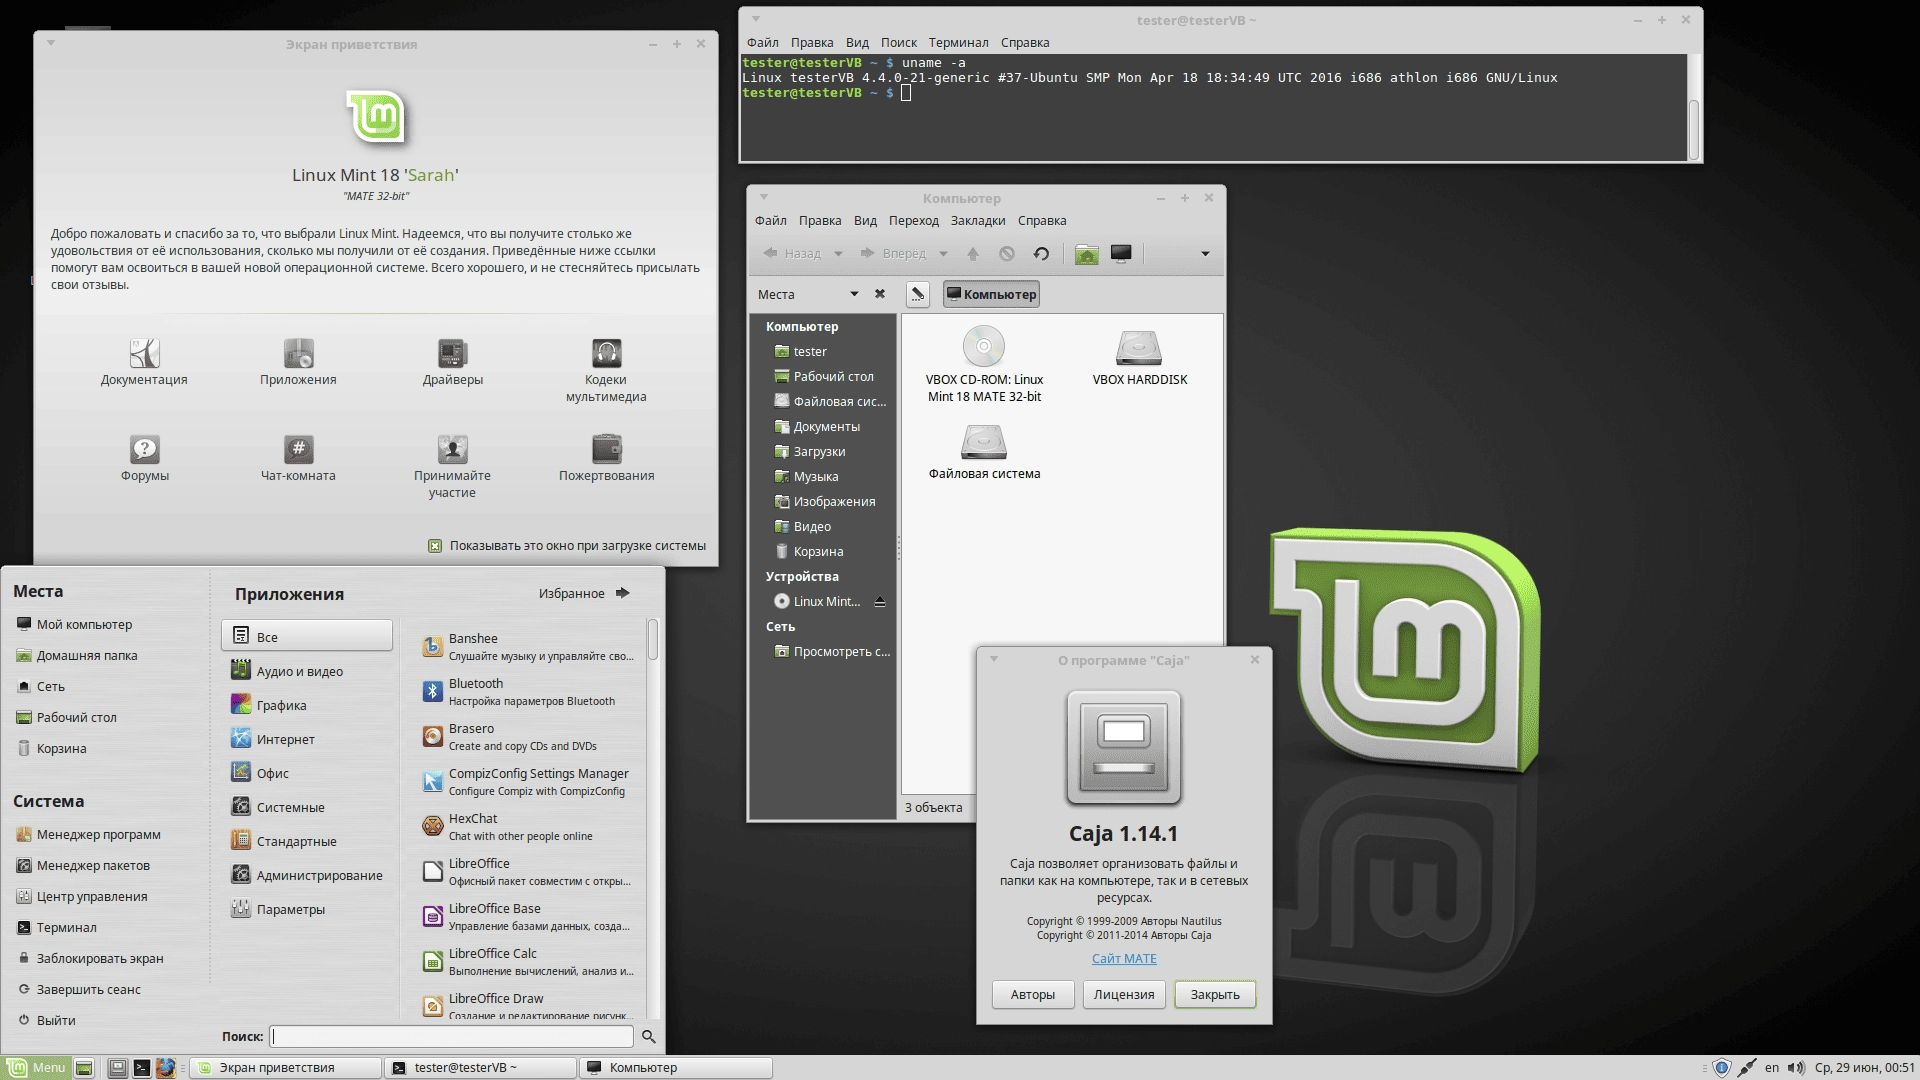
Task: Click the search magnifier icon in menu
Action: click(x=649, y=1037)
